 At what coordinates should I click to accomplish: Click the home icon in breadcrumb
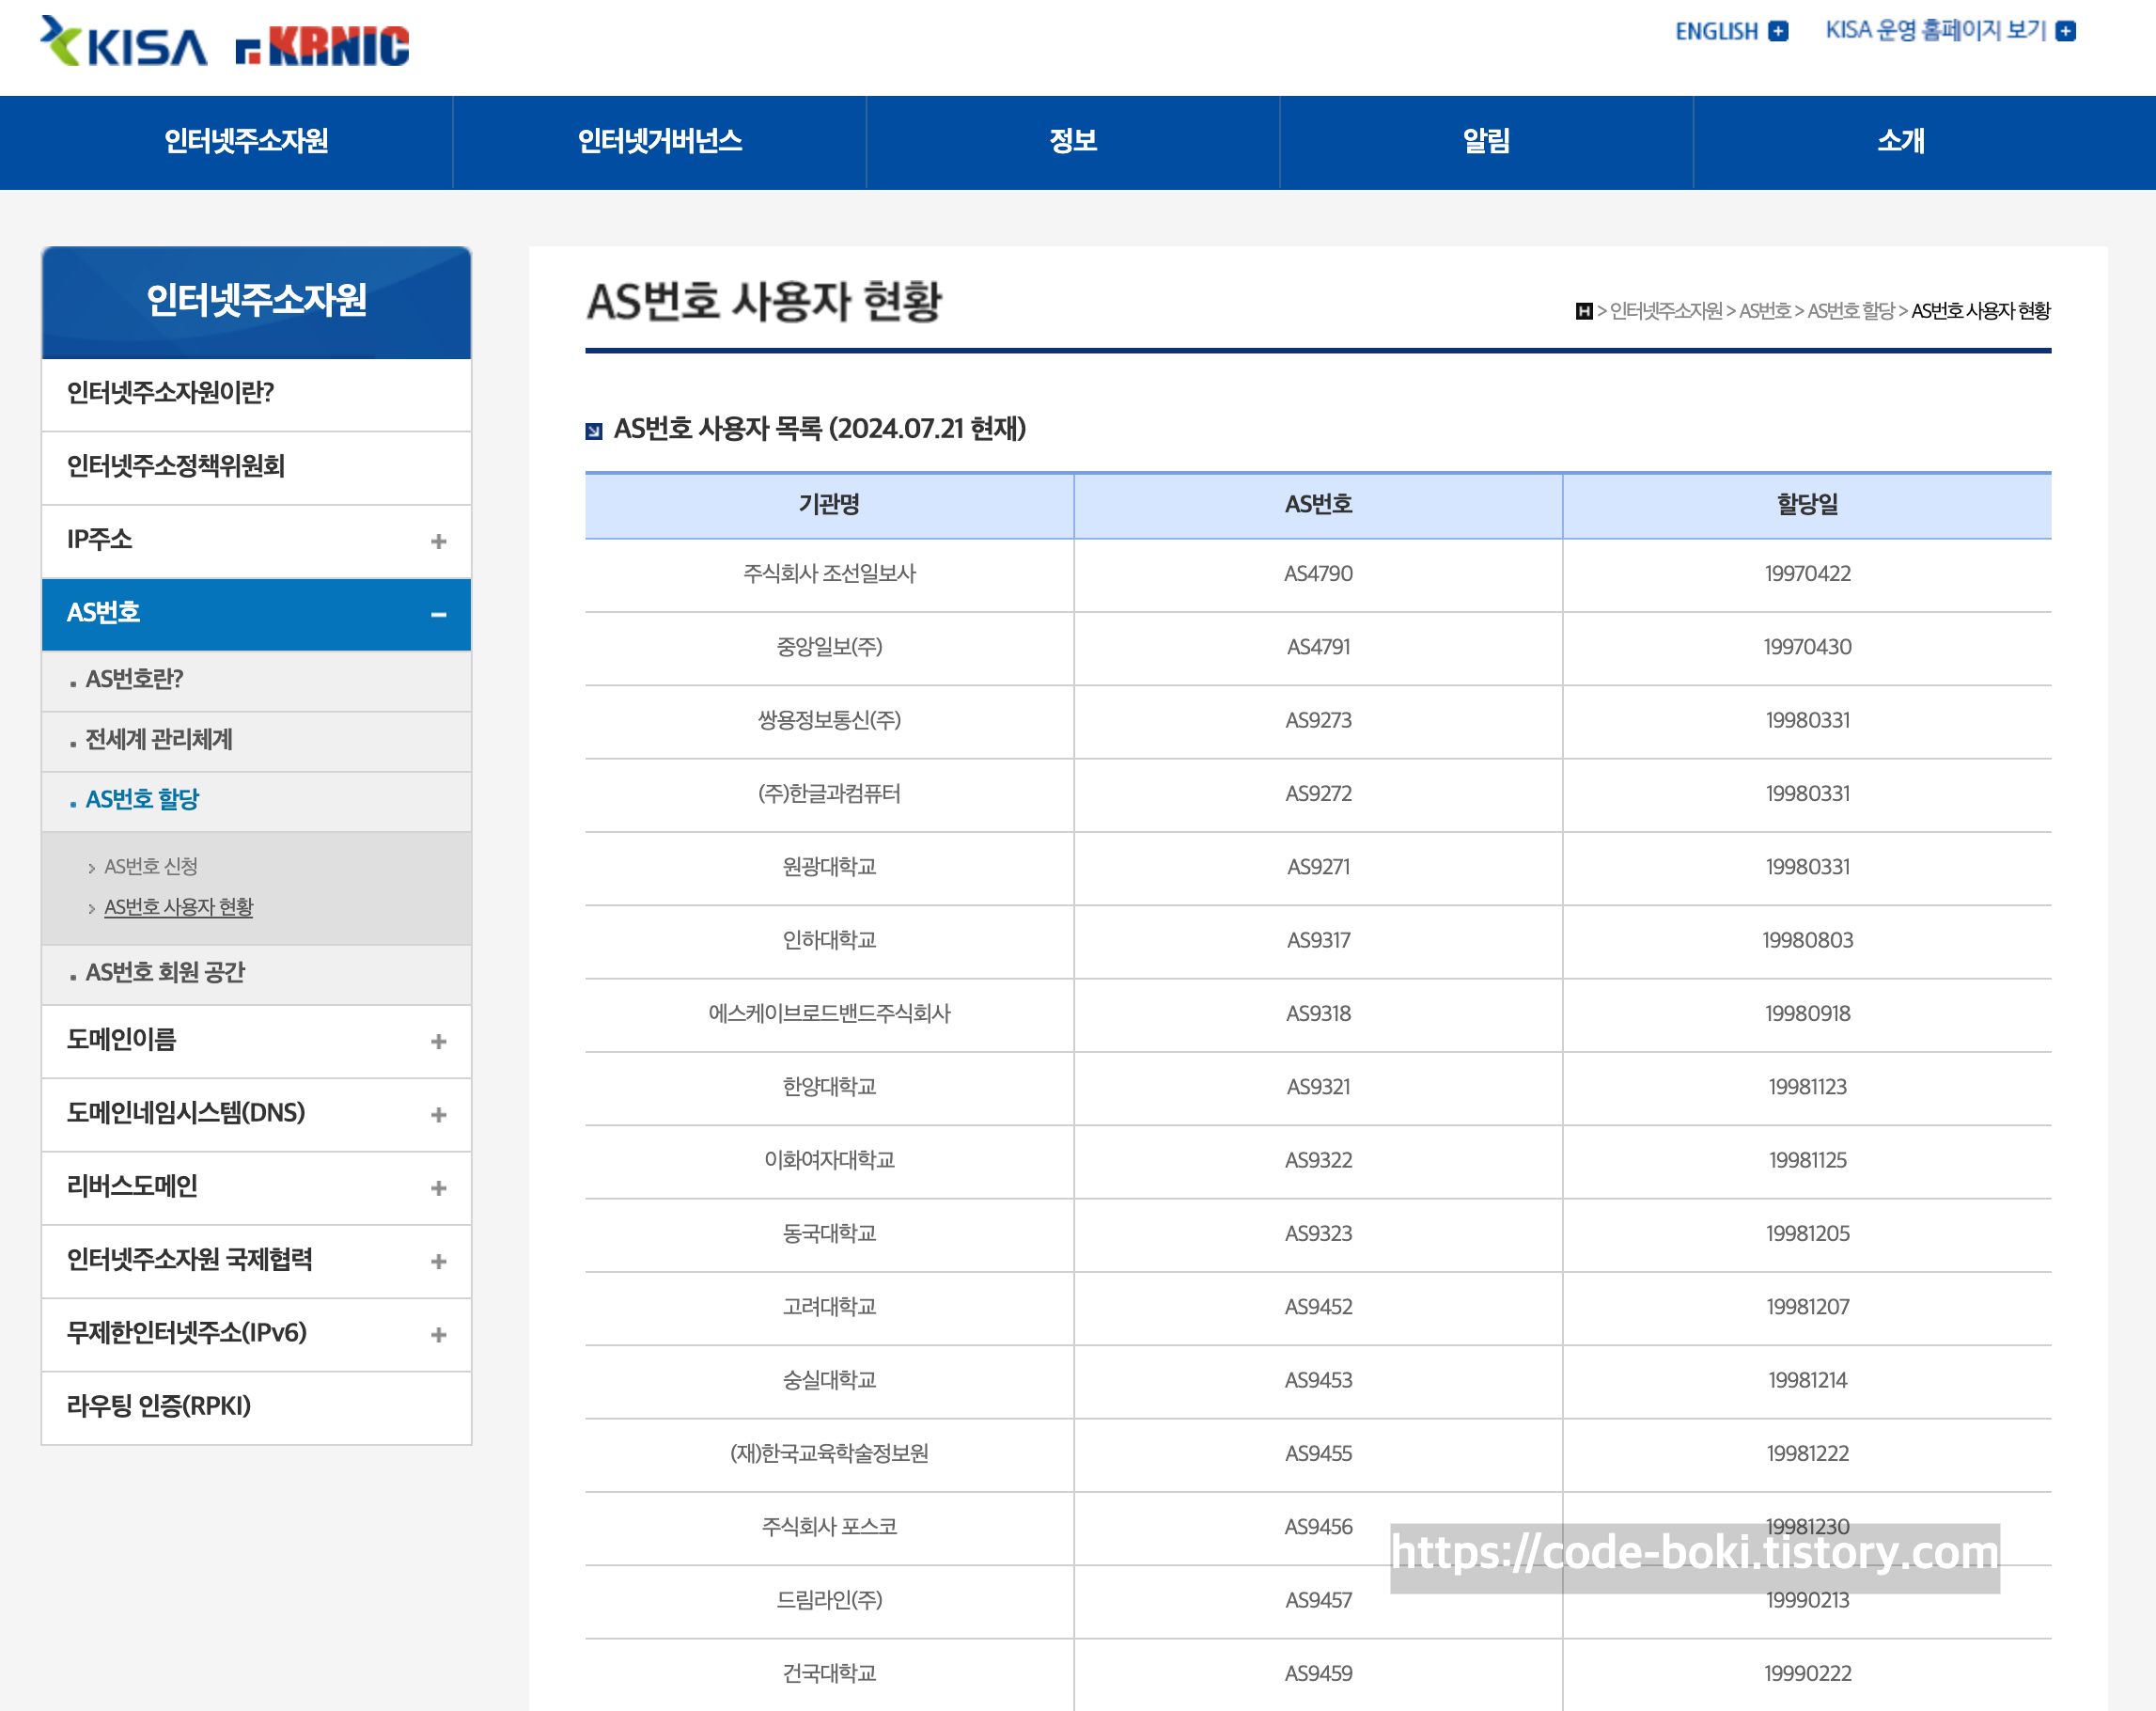coord(1584,311)
